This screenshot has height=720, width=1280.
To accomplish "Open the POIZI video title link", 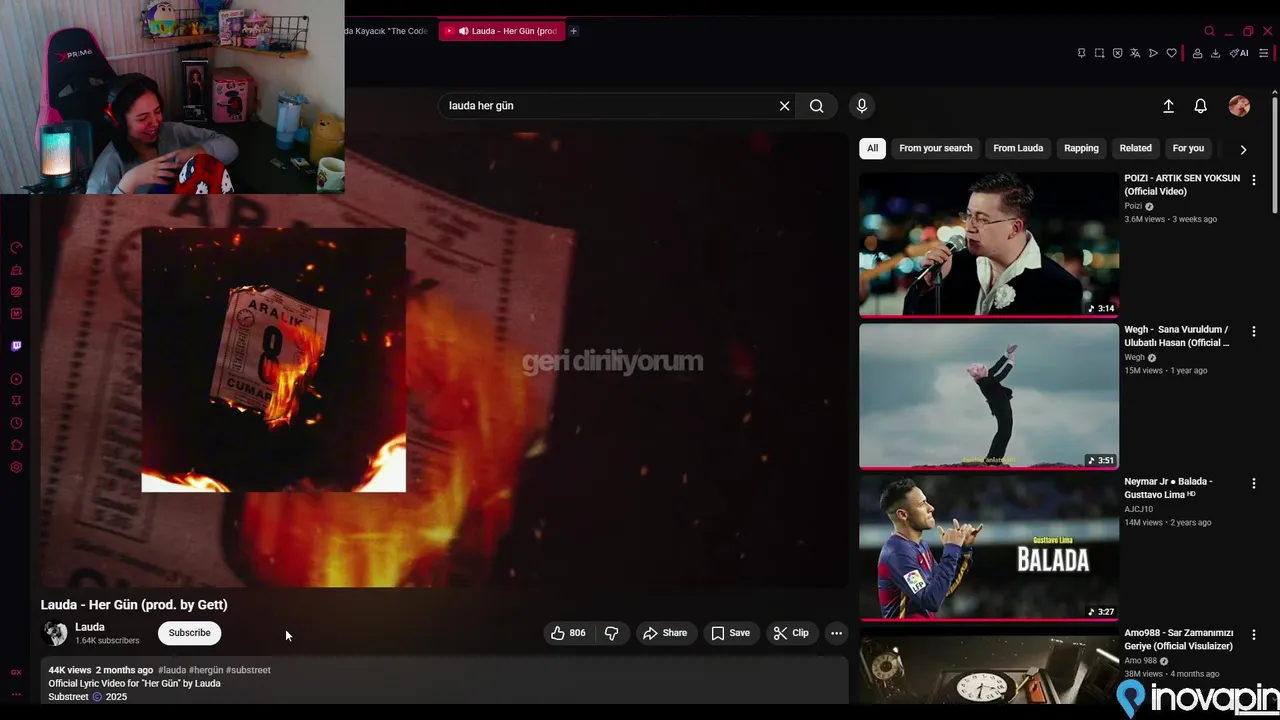I will point(1182,185).
